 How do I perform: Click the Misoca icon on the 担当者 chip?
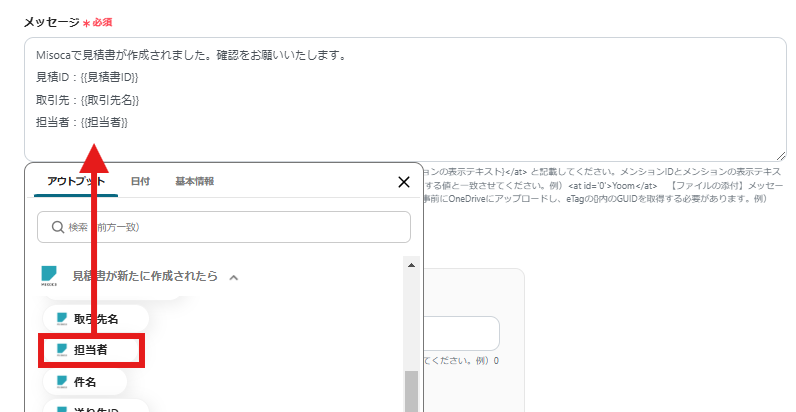[x=62, y=350]
